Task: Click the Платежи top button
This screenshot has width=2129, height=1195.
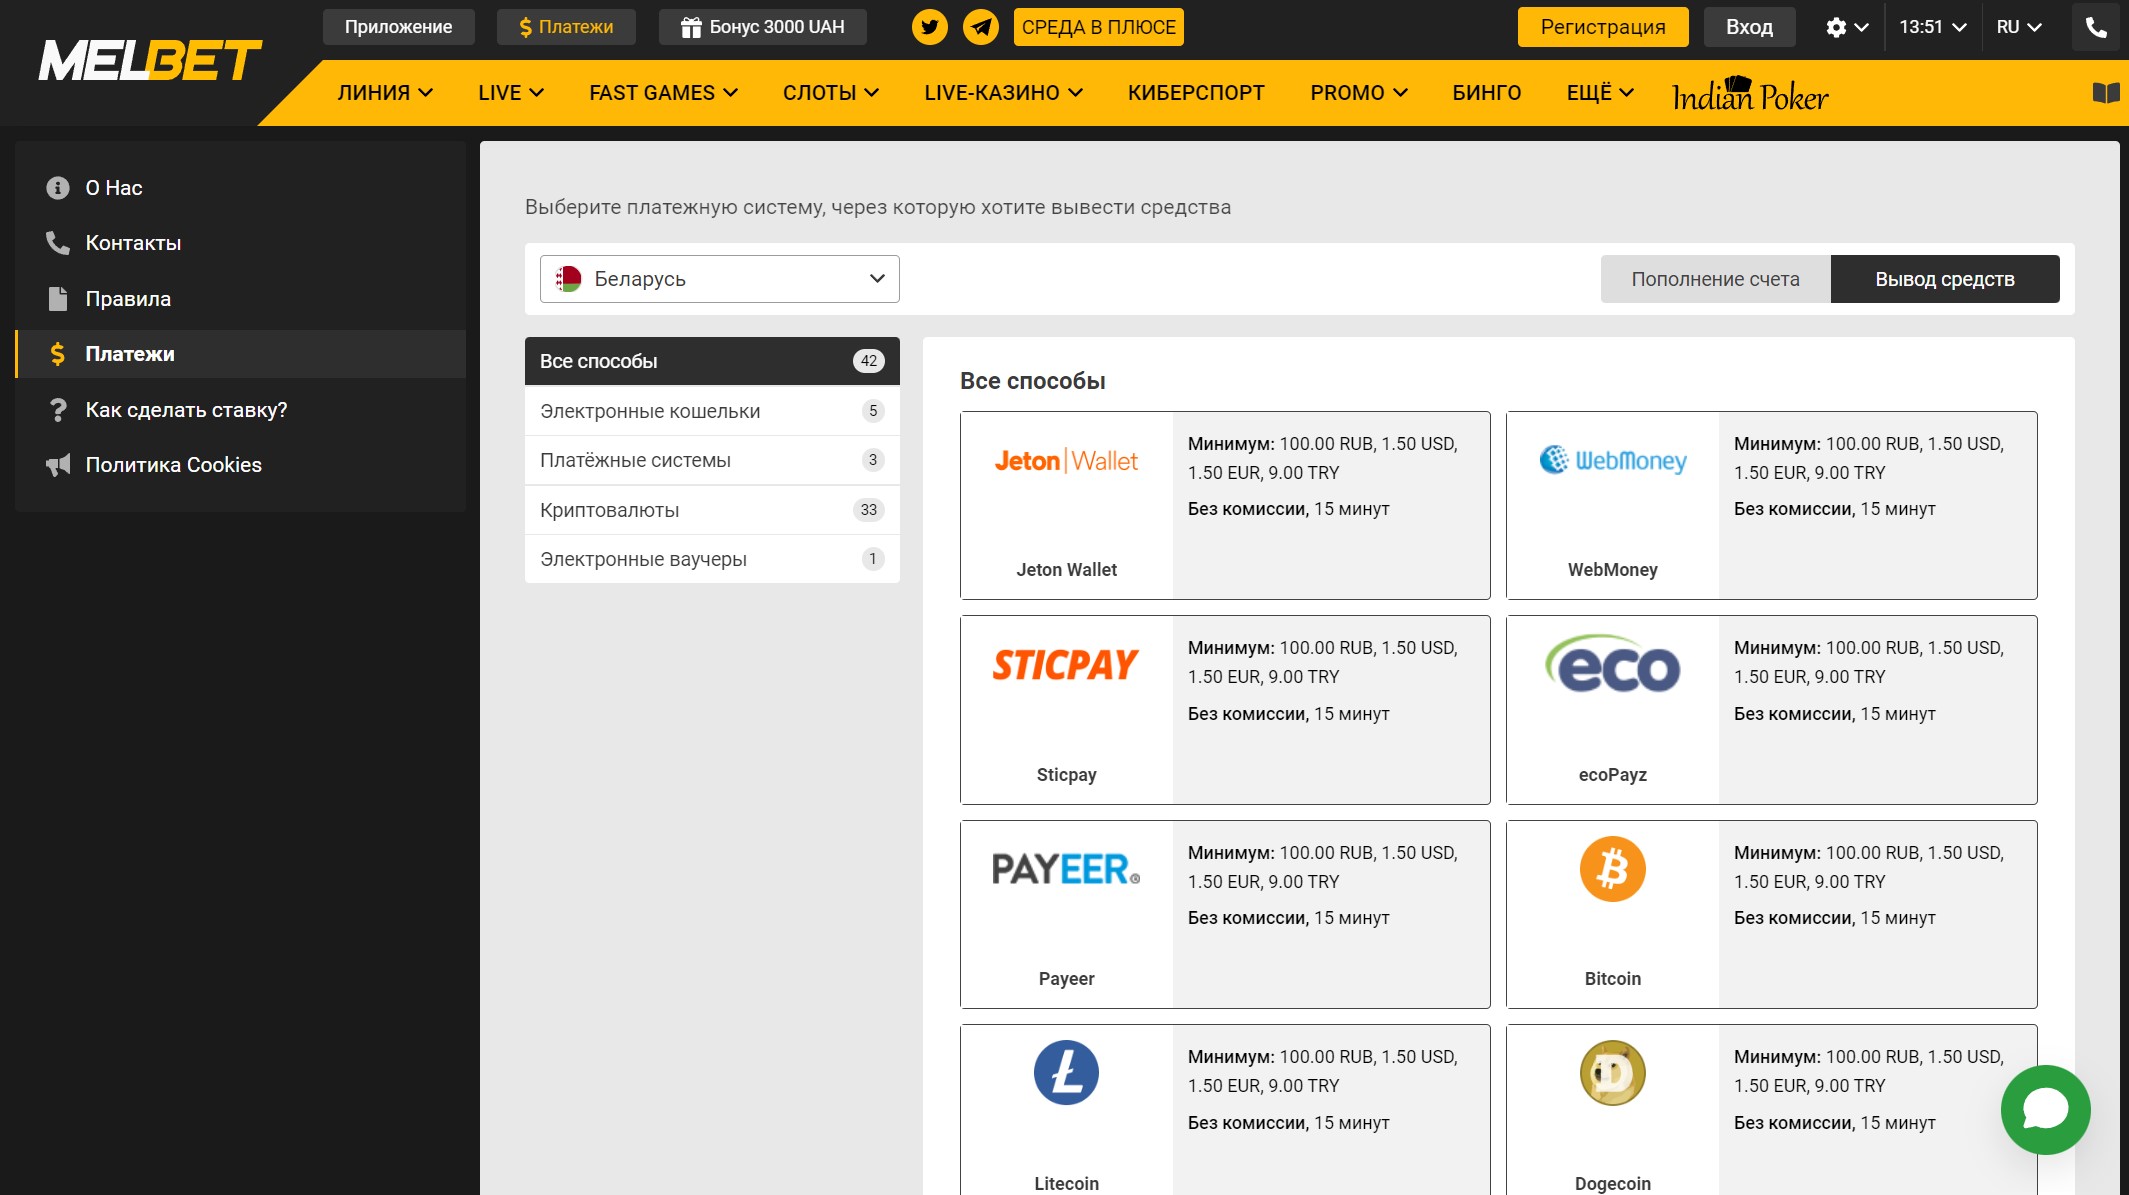Action: coord(566,27)
